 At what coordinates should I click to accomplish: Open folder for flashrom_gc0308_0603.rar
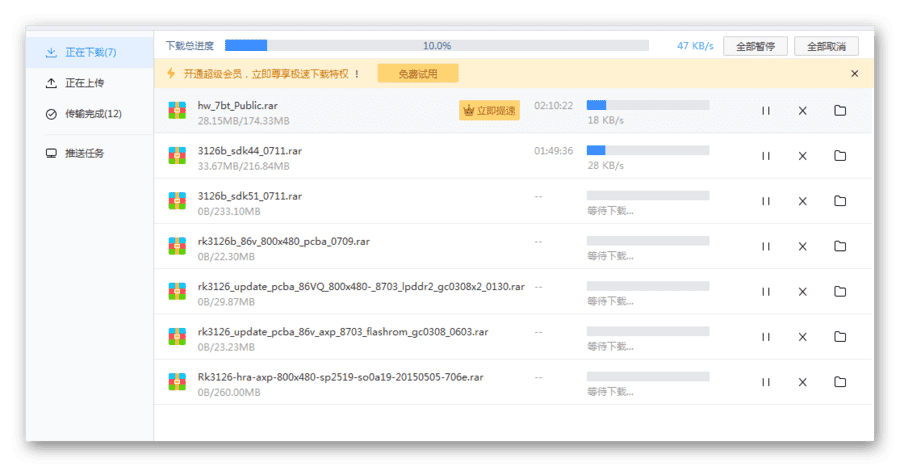[x=840, y=337]
